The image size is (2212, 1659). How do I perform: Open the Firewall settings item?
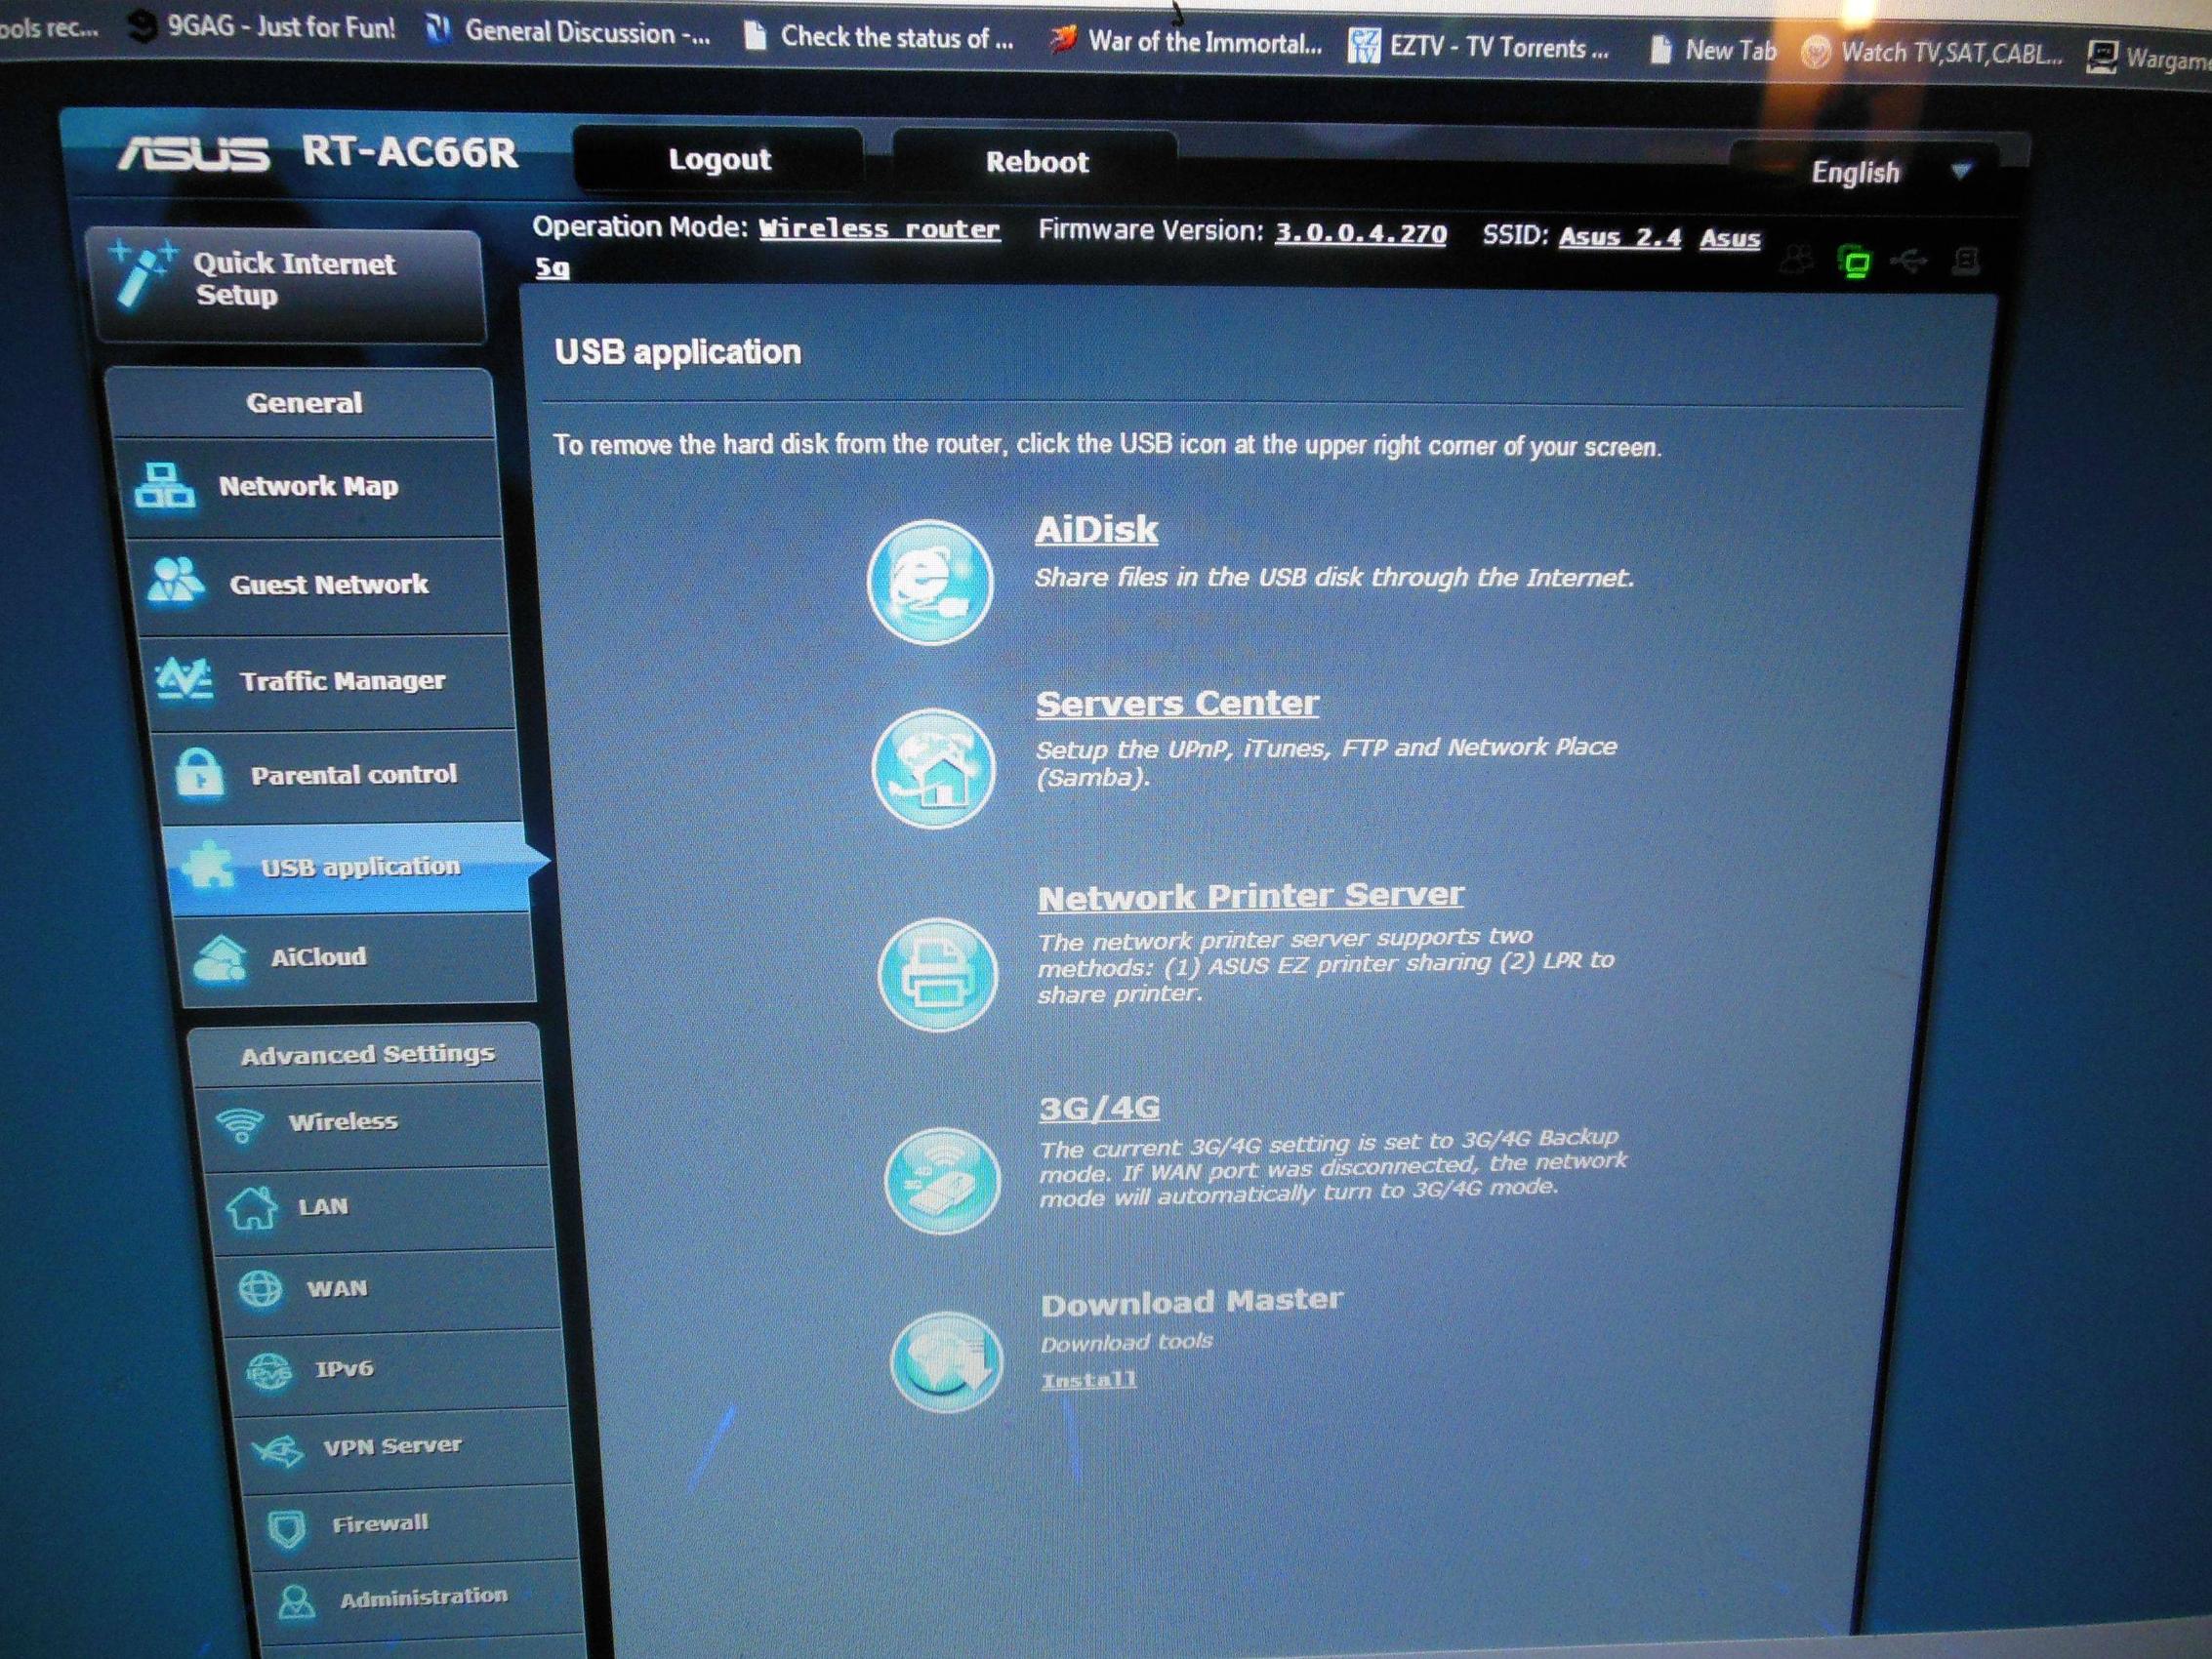(x=413, y=1525)
